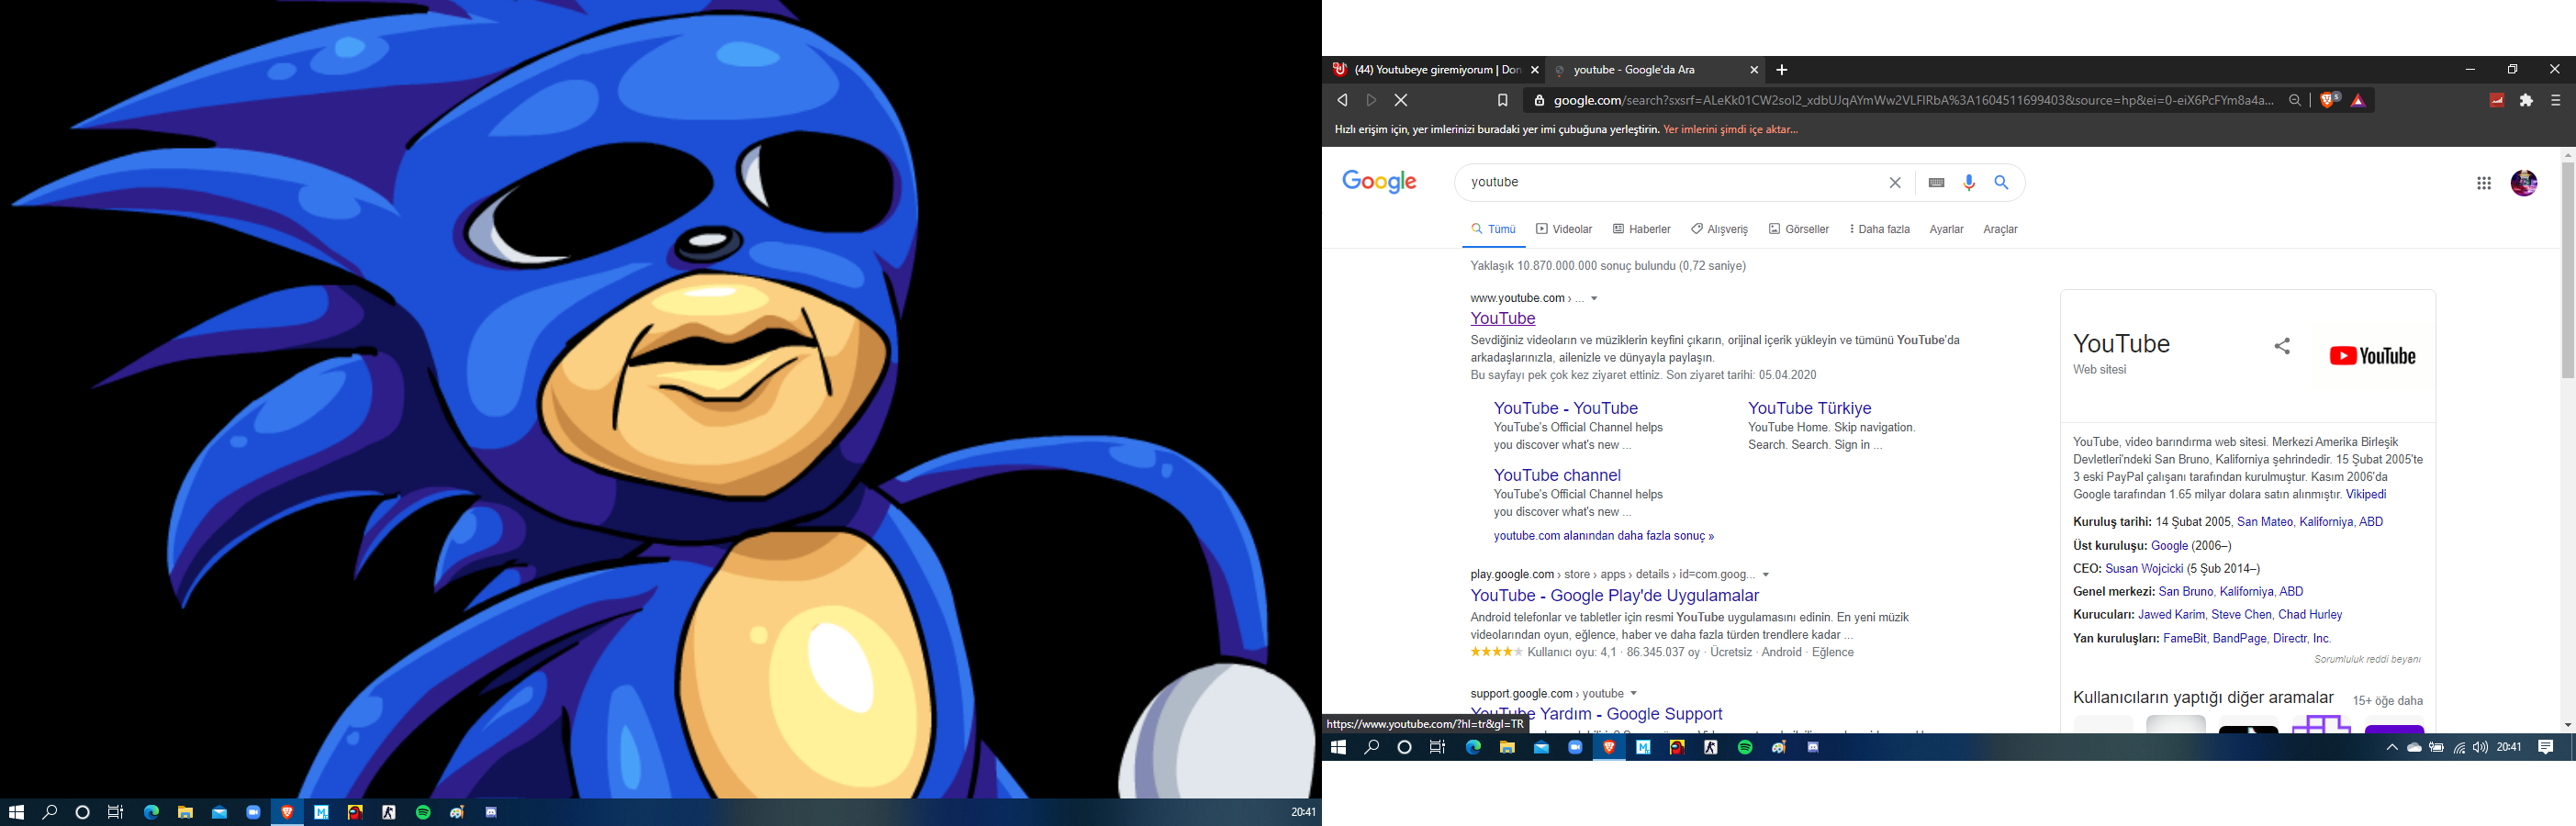
Task: Open the Brave Shields lion icon
Action: 2329,99
